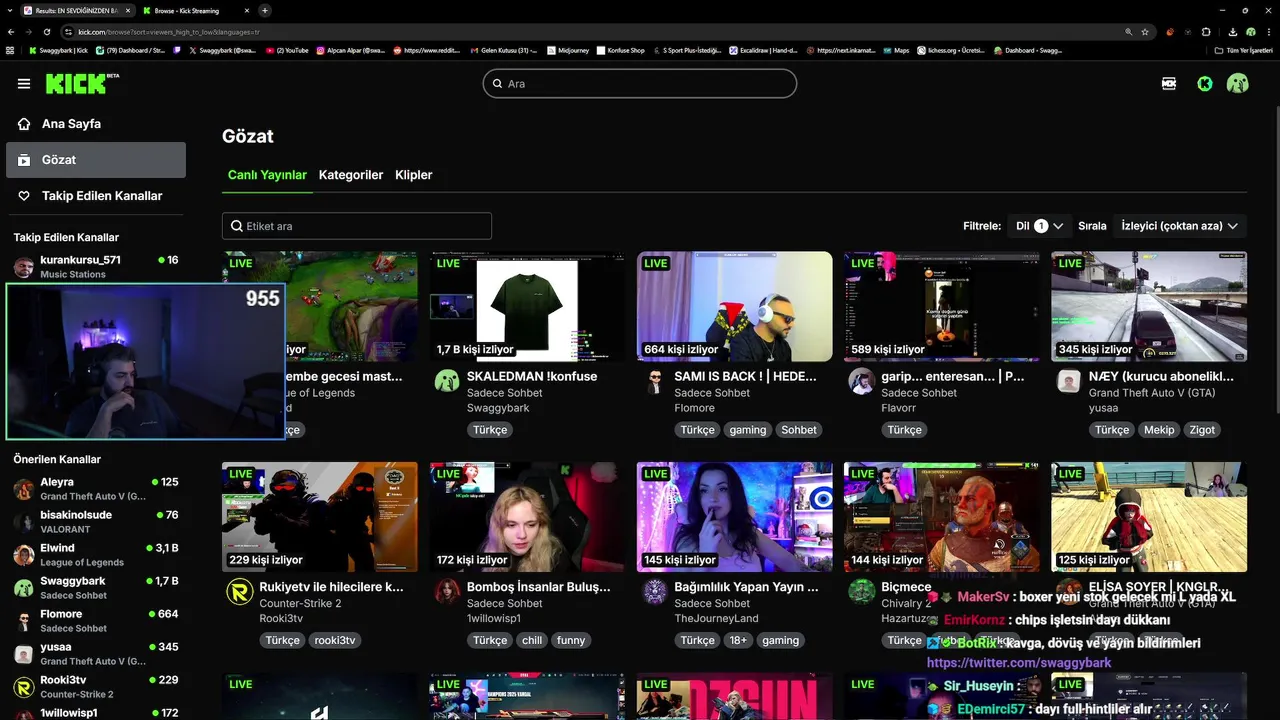Screen dimensions: 1280x720
Task: Click the browser back arrow
Action: click(x=10, y=32)
